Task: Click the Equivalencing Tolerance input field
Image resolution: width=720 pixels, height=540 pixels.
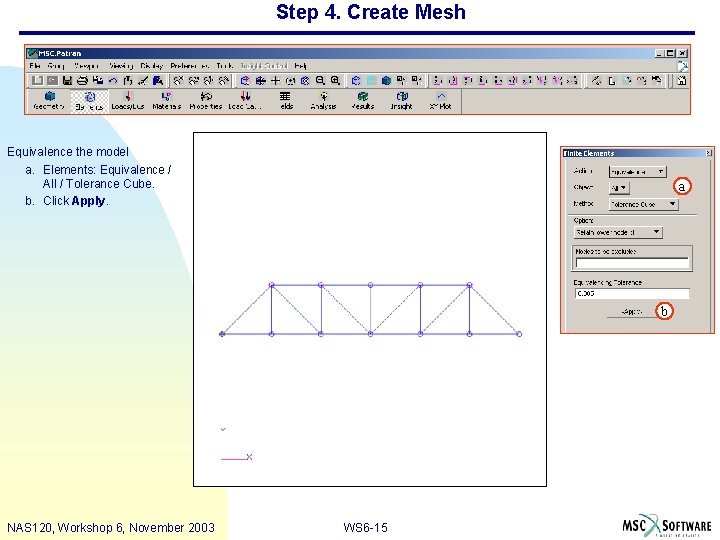Action: 632,293
